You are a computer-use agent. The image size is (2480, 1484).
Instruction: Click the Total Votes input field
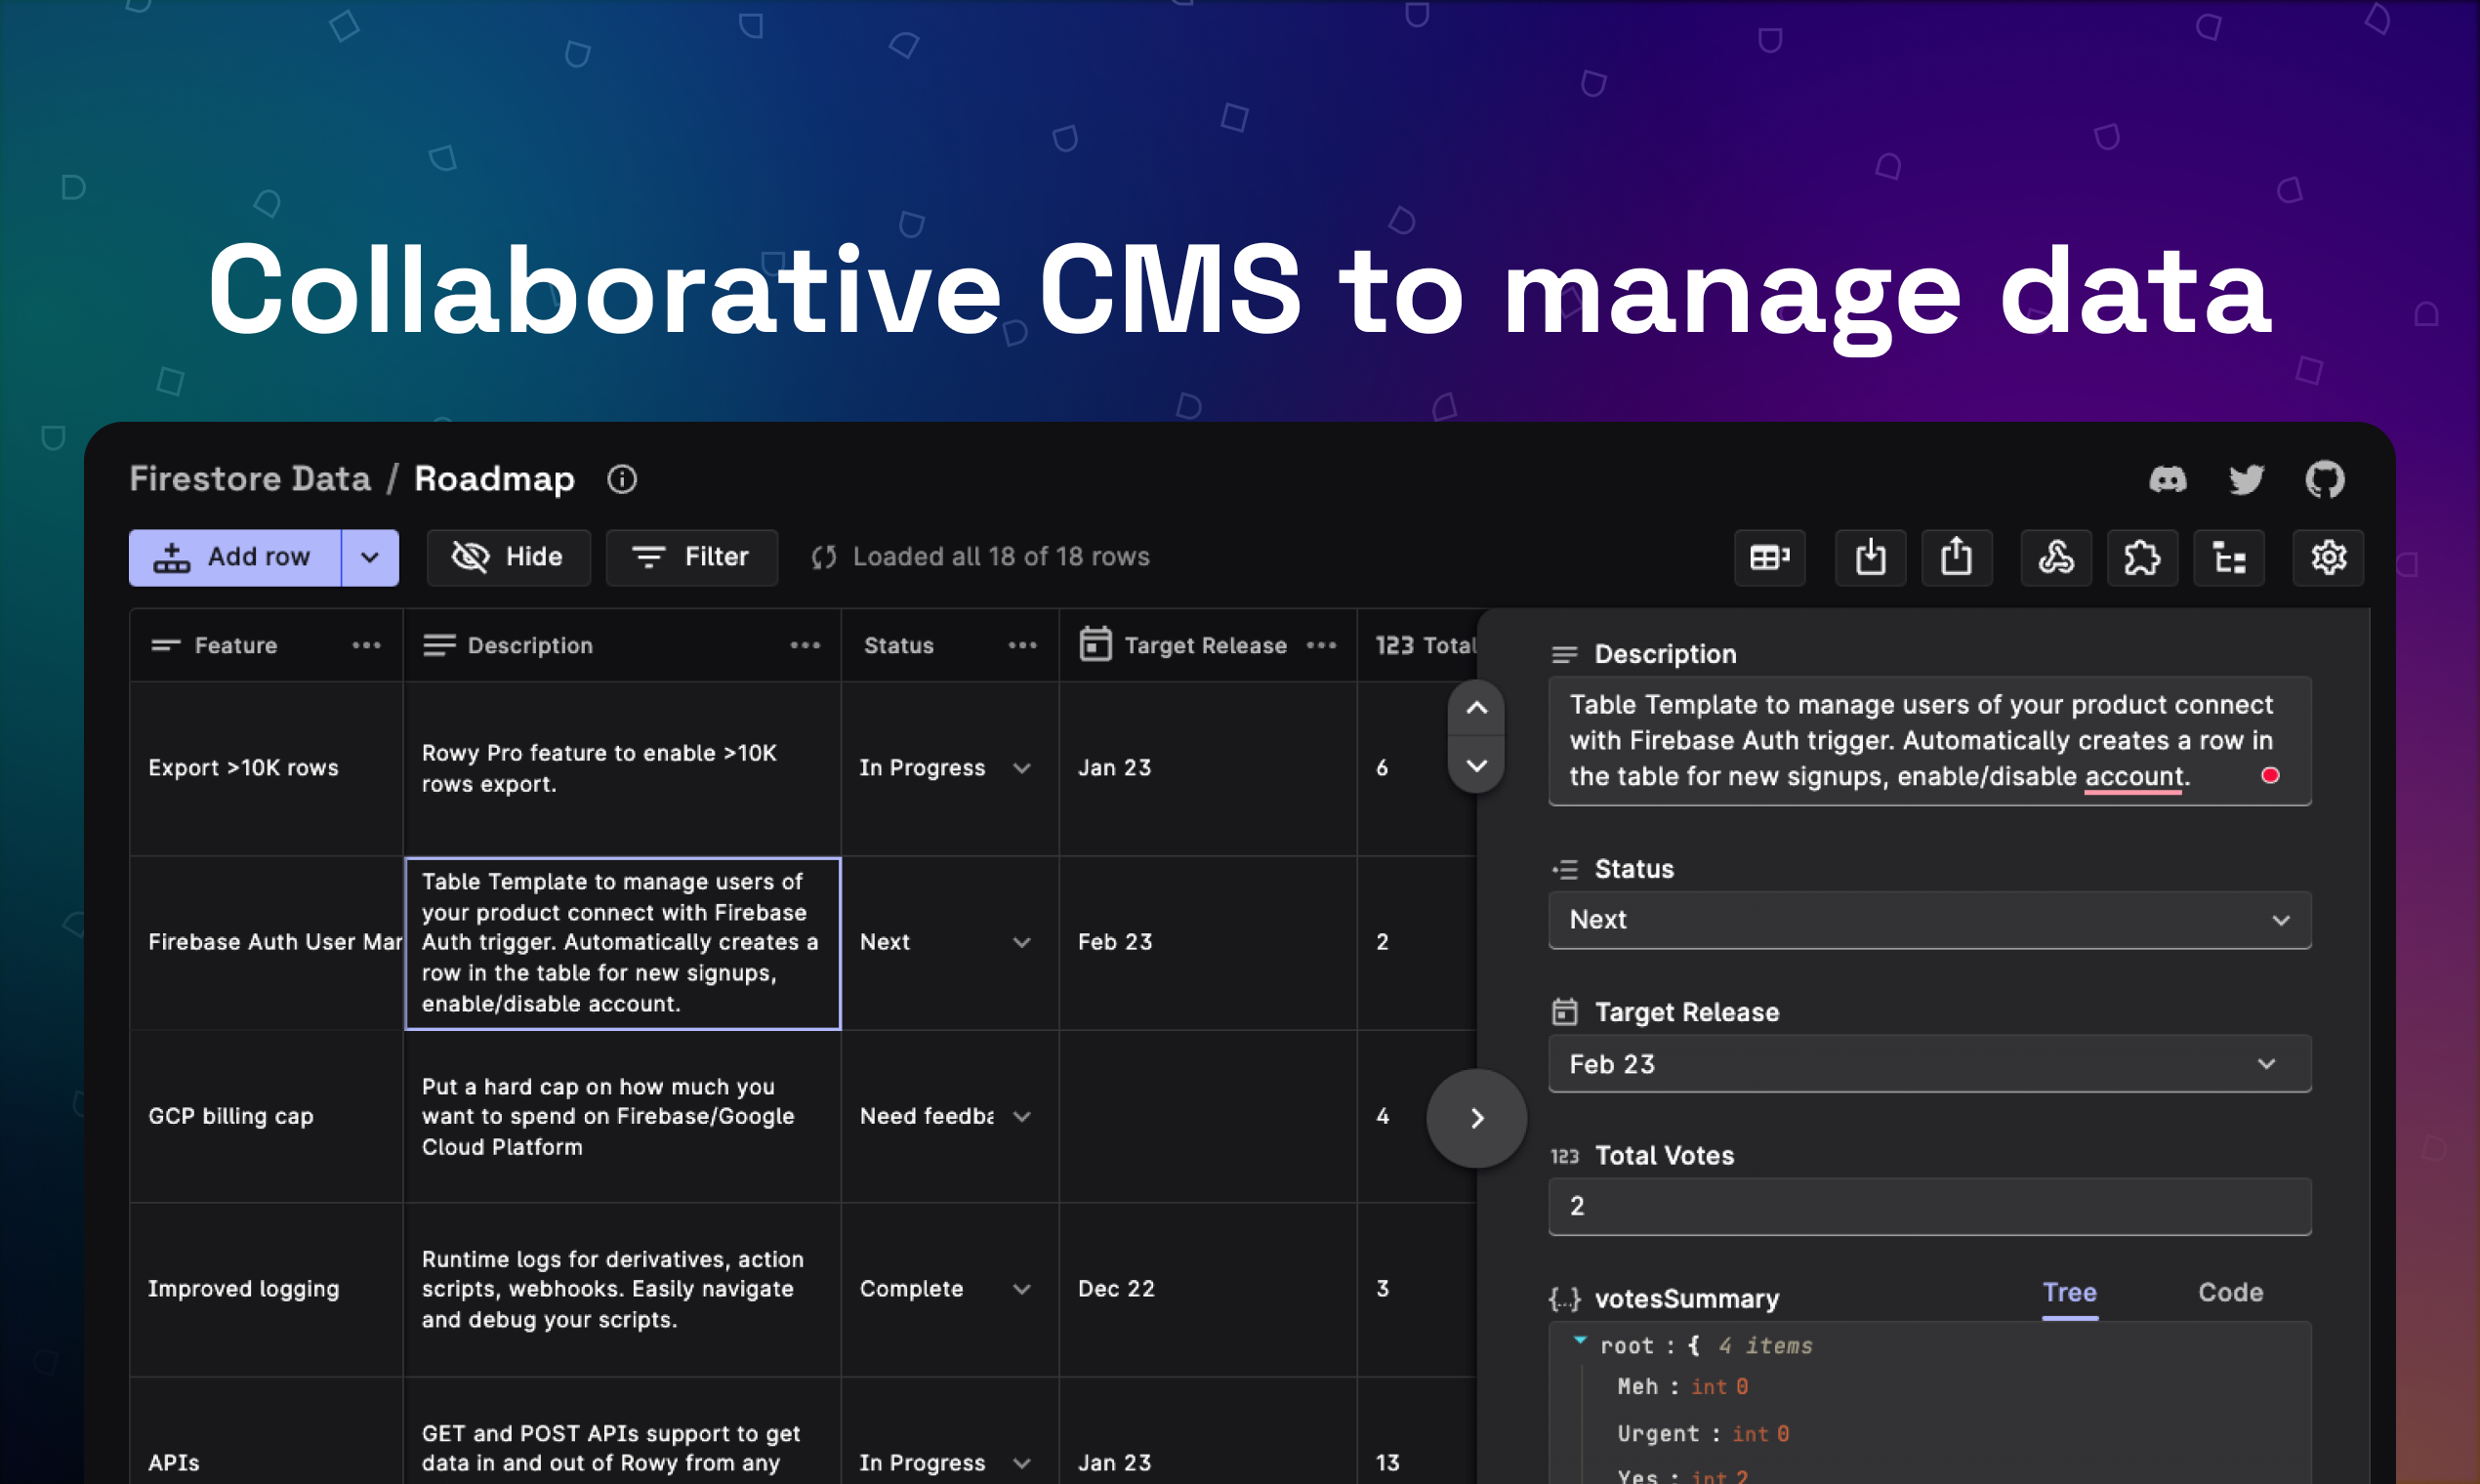point(1929,1207)
